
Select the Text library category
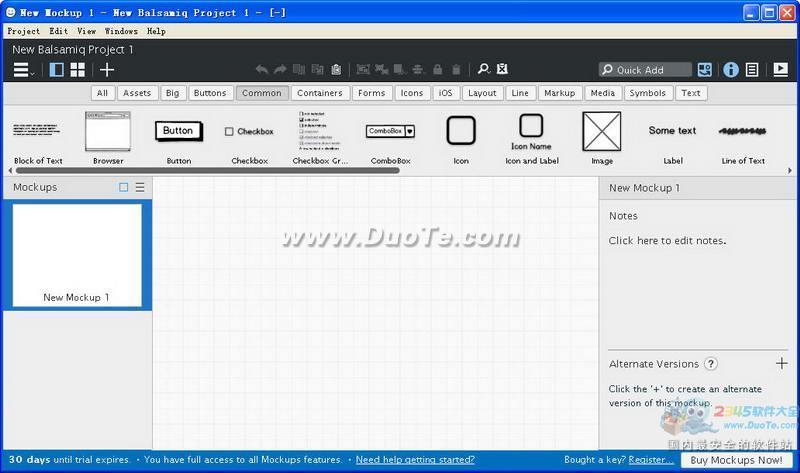coord(691,93)
